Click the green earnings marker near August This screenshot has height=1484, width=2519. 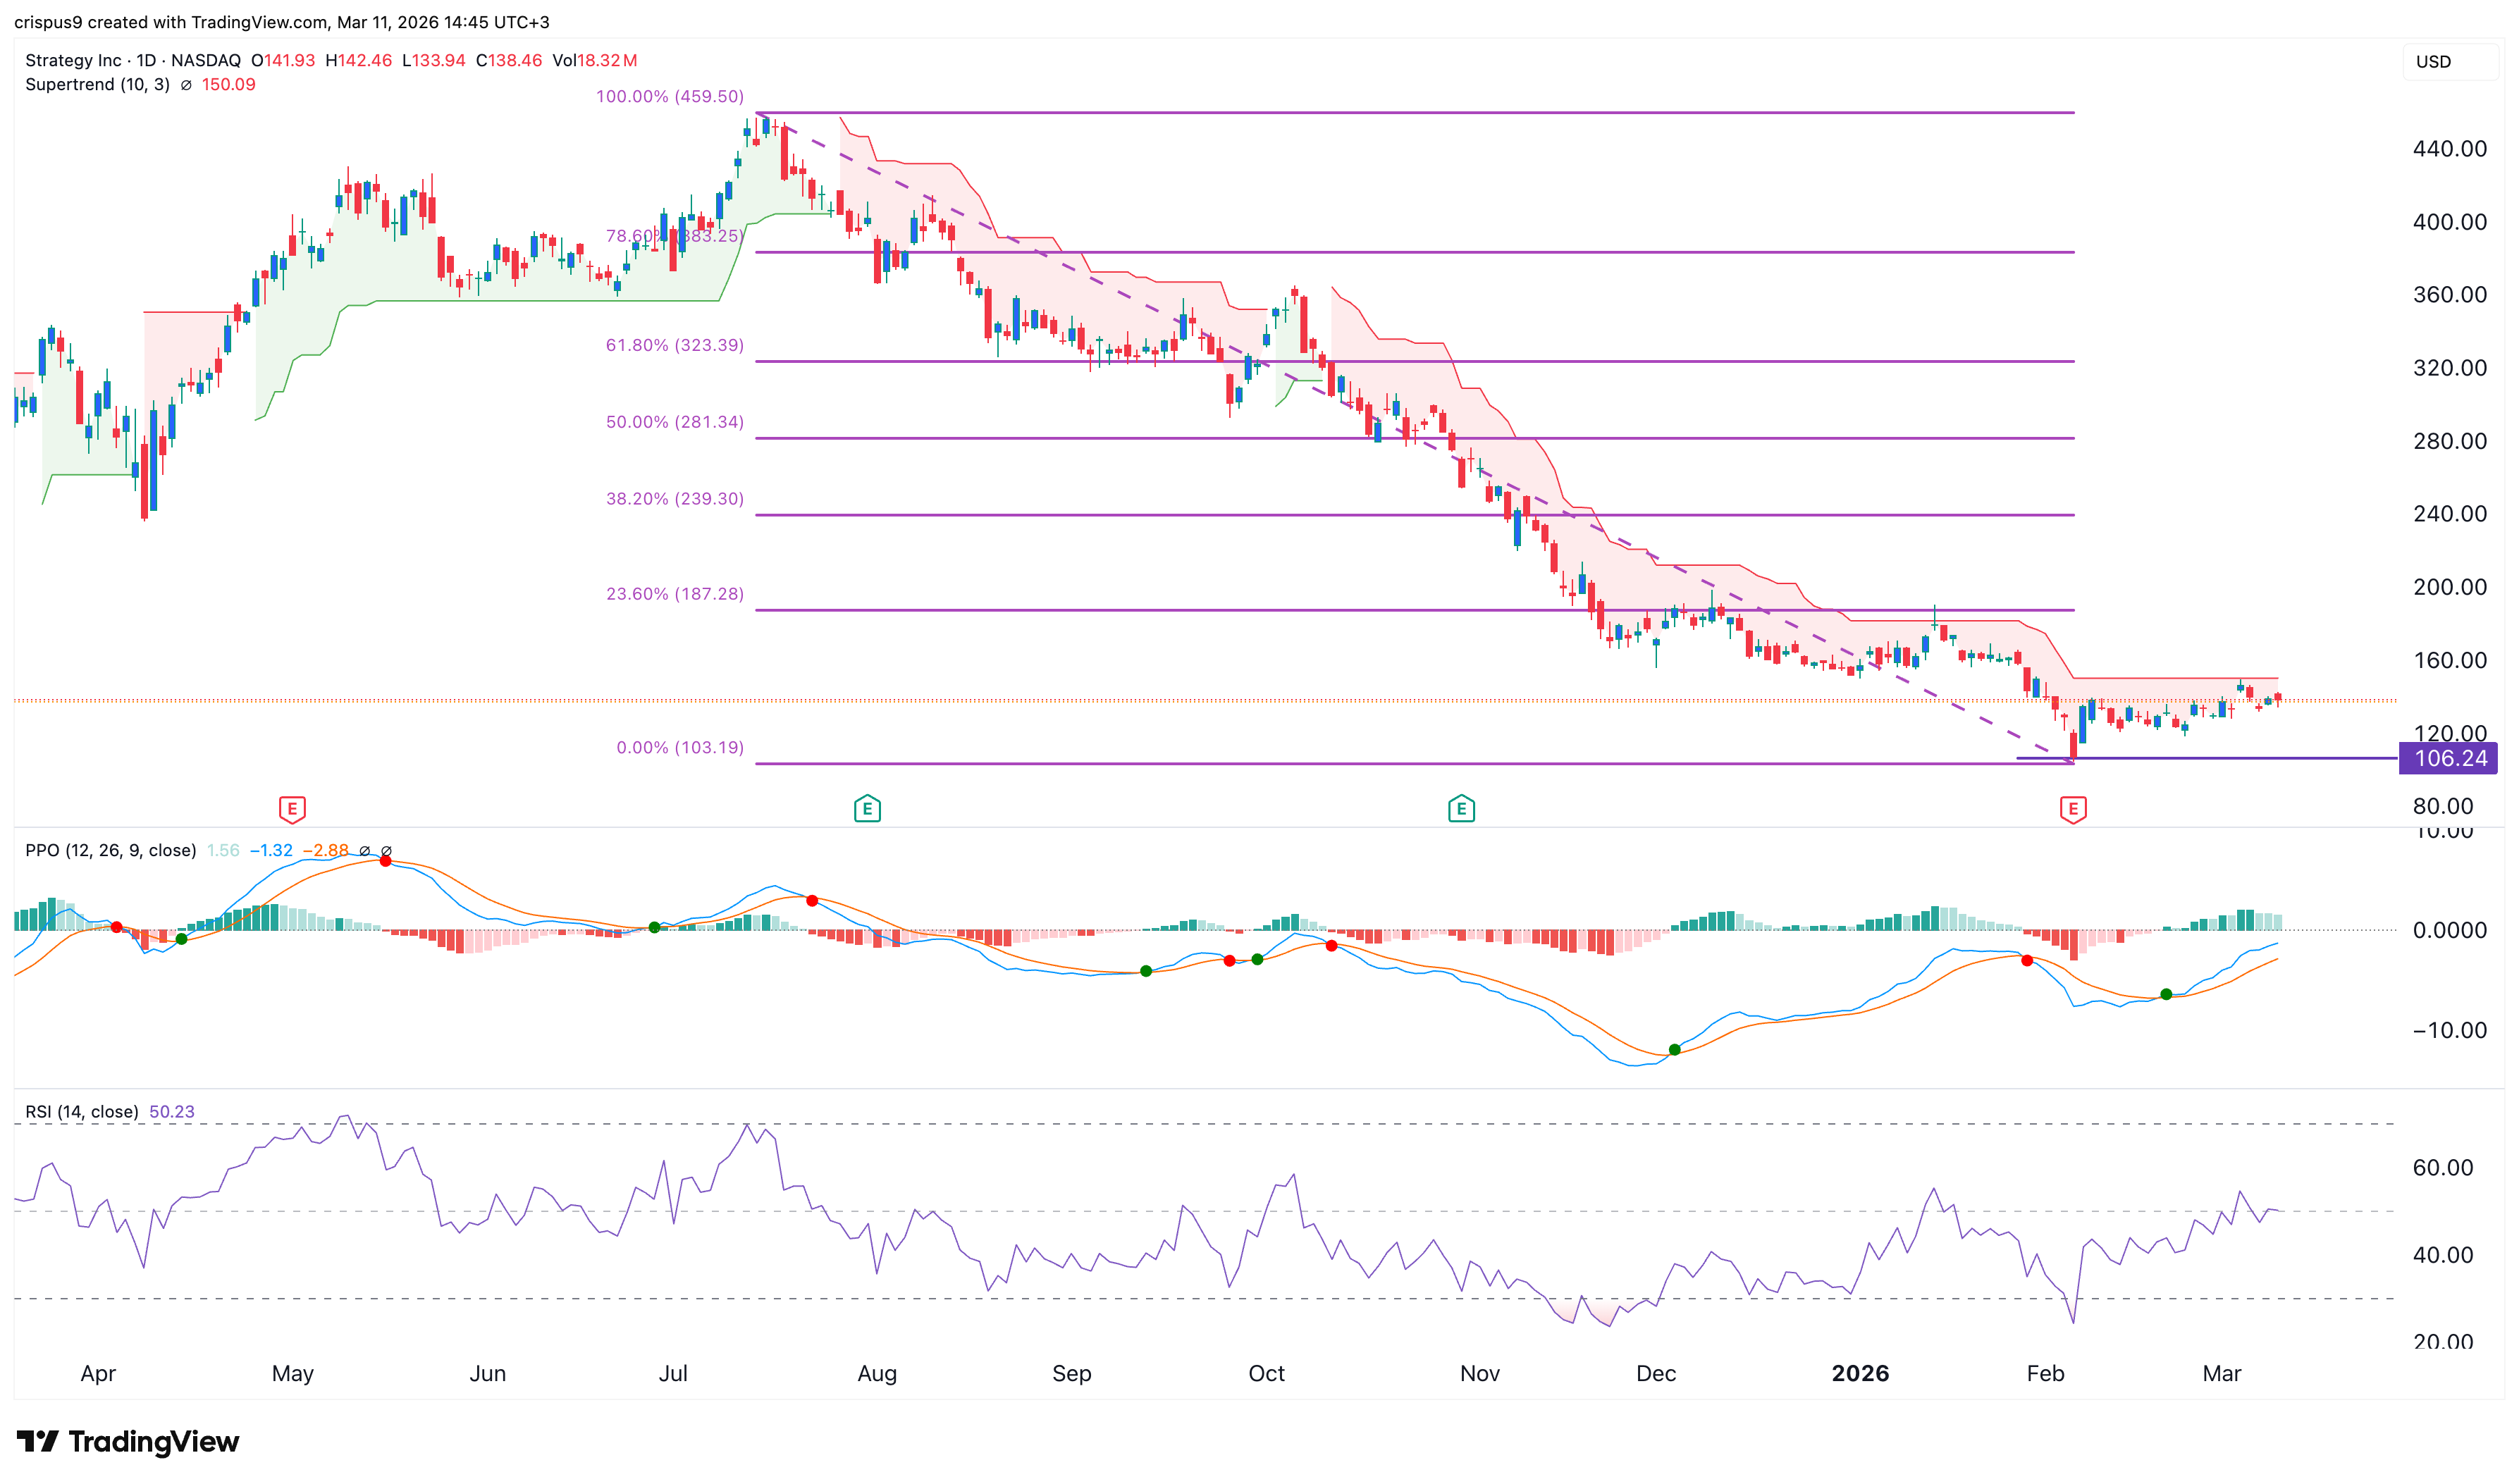[x=867, y=809]
